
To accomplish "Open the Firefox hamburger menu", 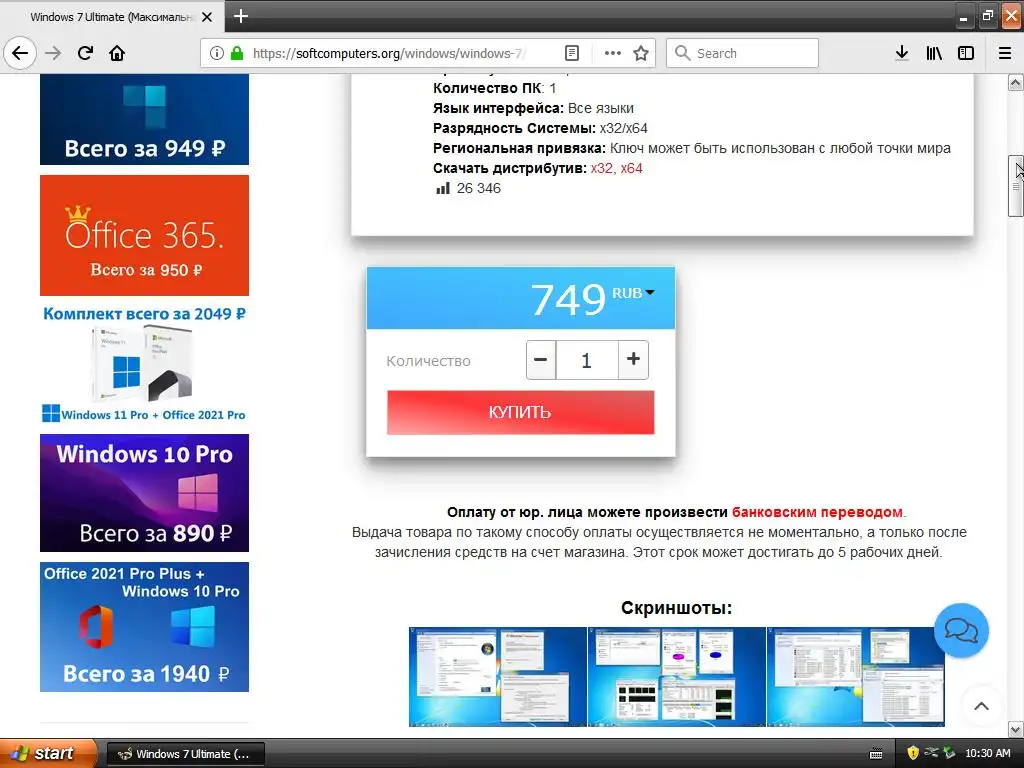I will 1005,53.
